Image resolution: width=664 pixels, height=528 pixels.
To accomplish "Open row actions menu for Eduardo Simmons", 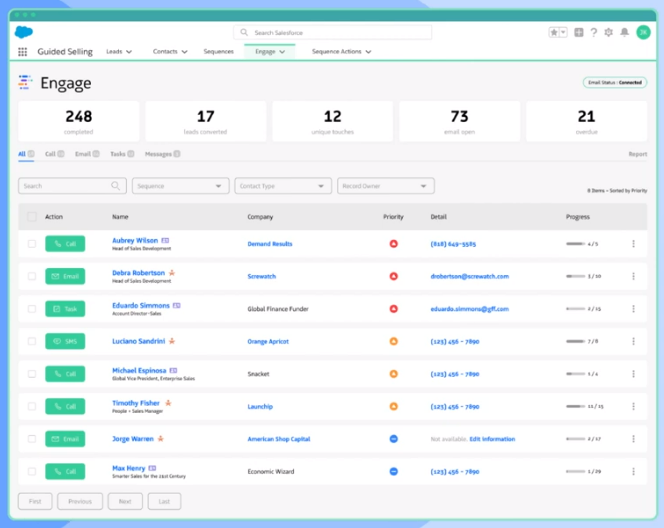I will click(x=633, y=309).
